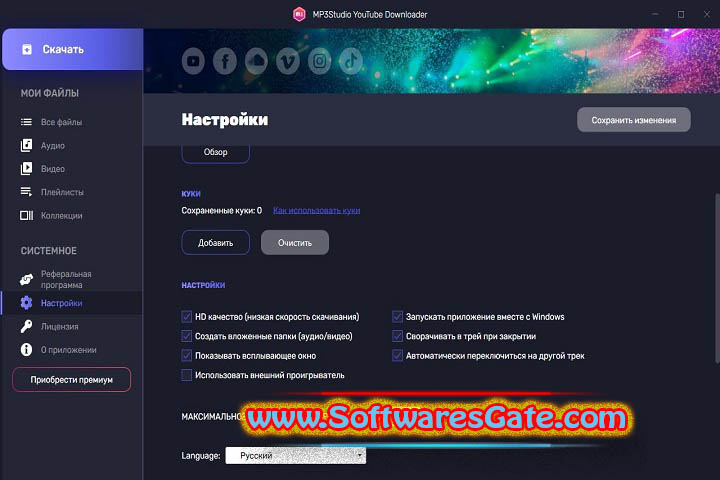The height and width of the screenshot is (480, 720).
Task: Click Очистить cookies button
Action: 295,243
